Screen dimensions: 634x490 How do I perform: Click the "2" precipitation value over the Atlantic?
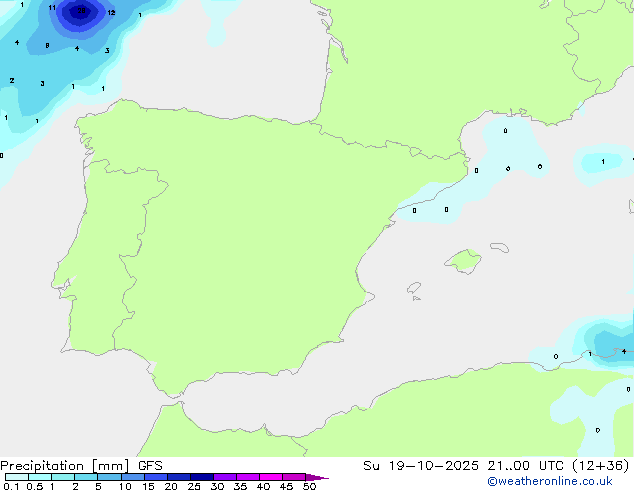[x=12, y=80]
